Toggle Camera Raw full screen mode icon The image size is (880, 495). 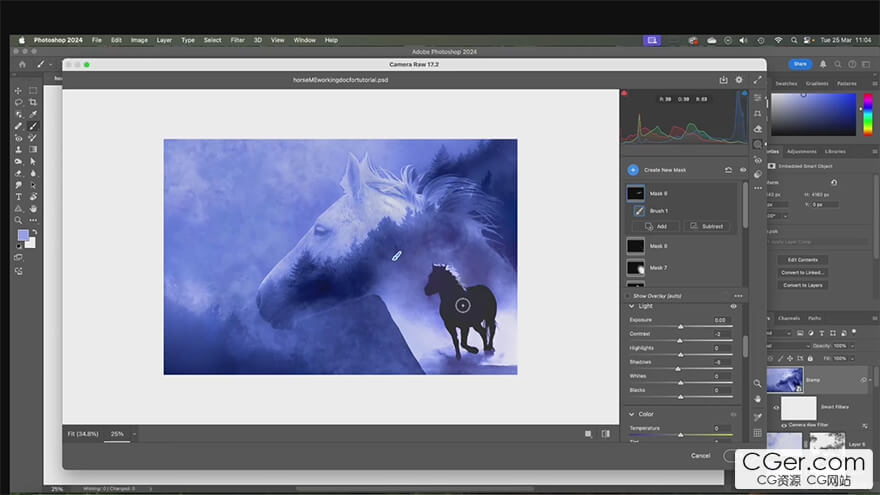point(757,80)
